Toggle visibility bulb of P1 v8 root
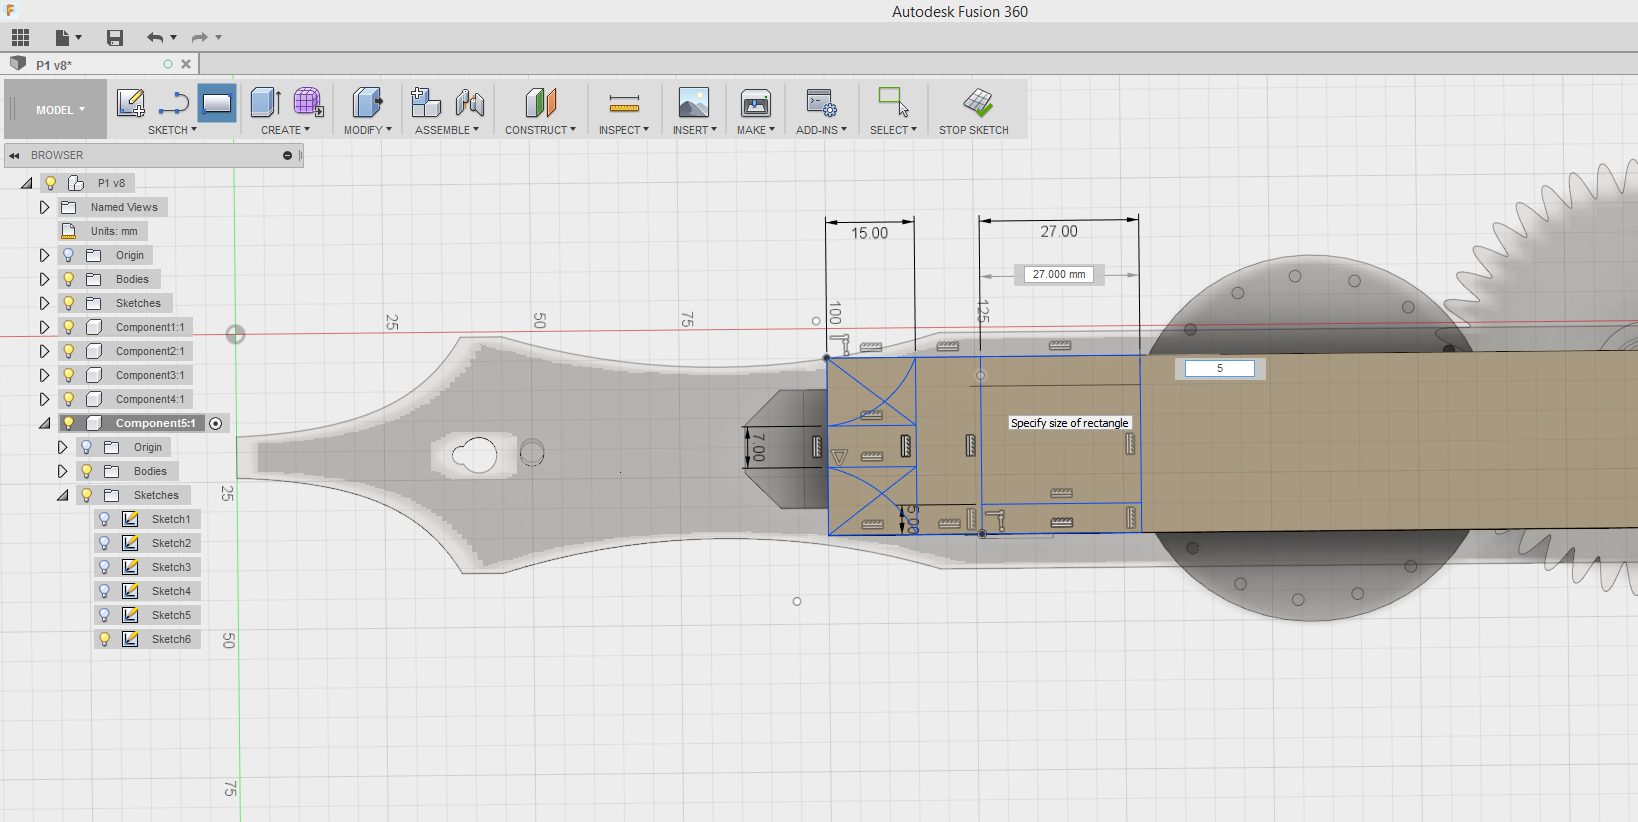The height and width of the screenshot is (822, 1638). click(x=50, y=183)
